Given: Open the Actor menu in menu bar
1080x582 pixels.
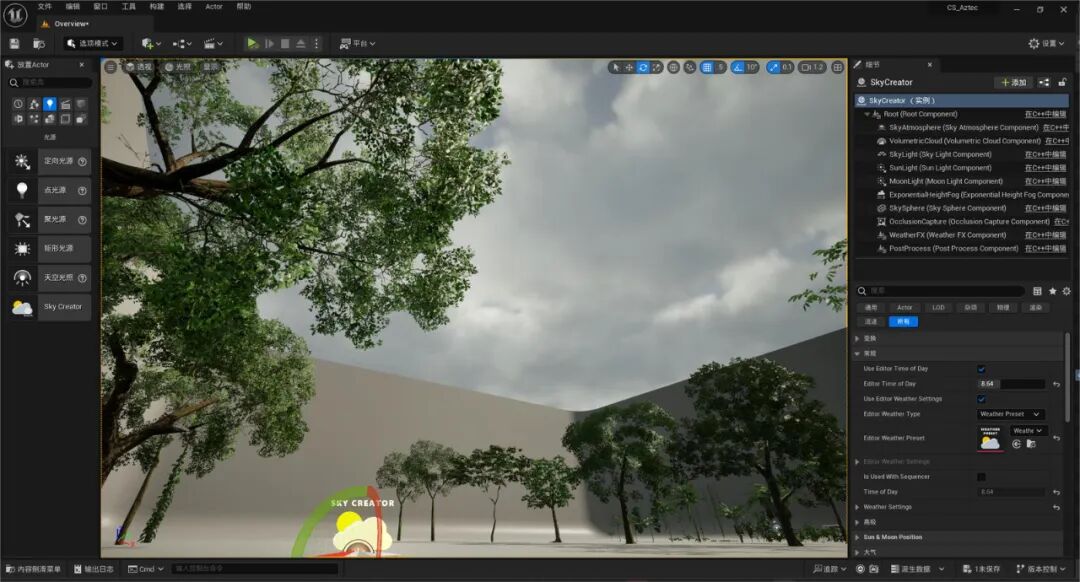Looking at the screenshot, I should (x=214, y=6).
